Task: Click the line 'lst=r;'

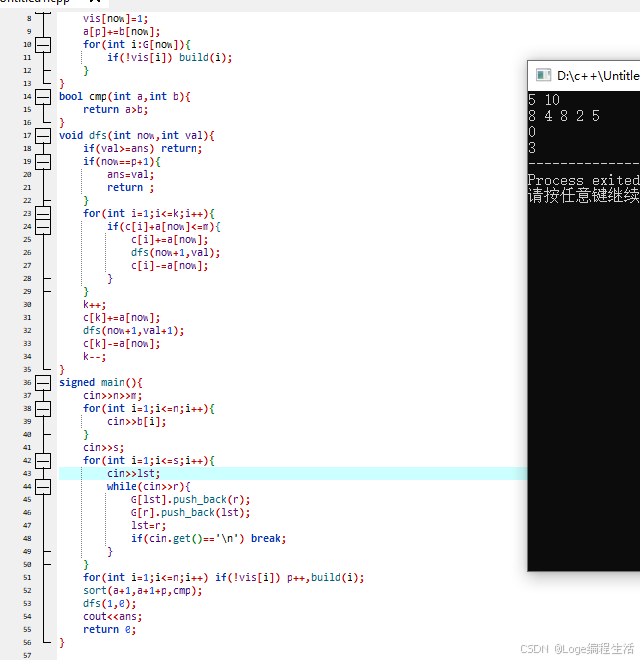Action: pos(149,526)
